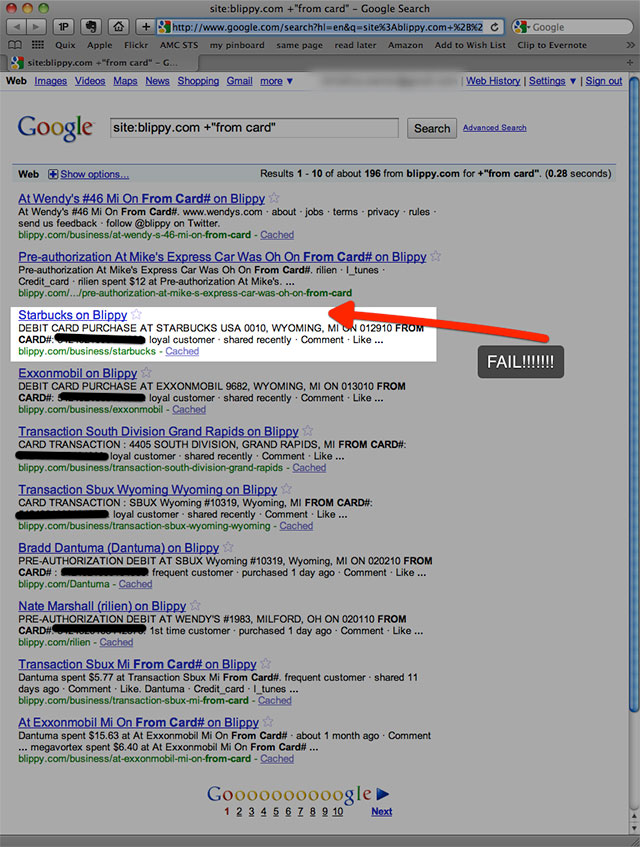
Task: Go to results page 10
Action: (338, 811)
